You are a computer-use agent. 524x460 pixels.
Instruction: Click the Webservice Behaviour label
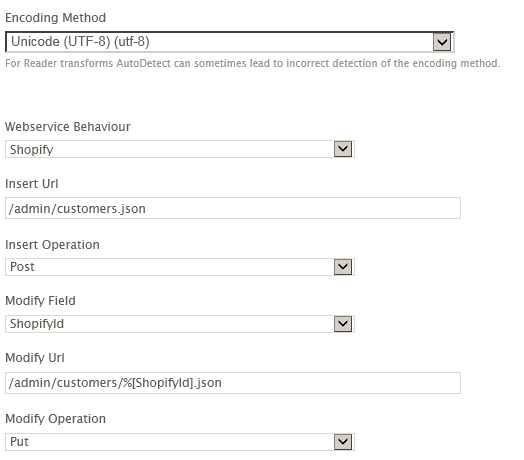coord(68,127)
